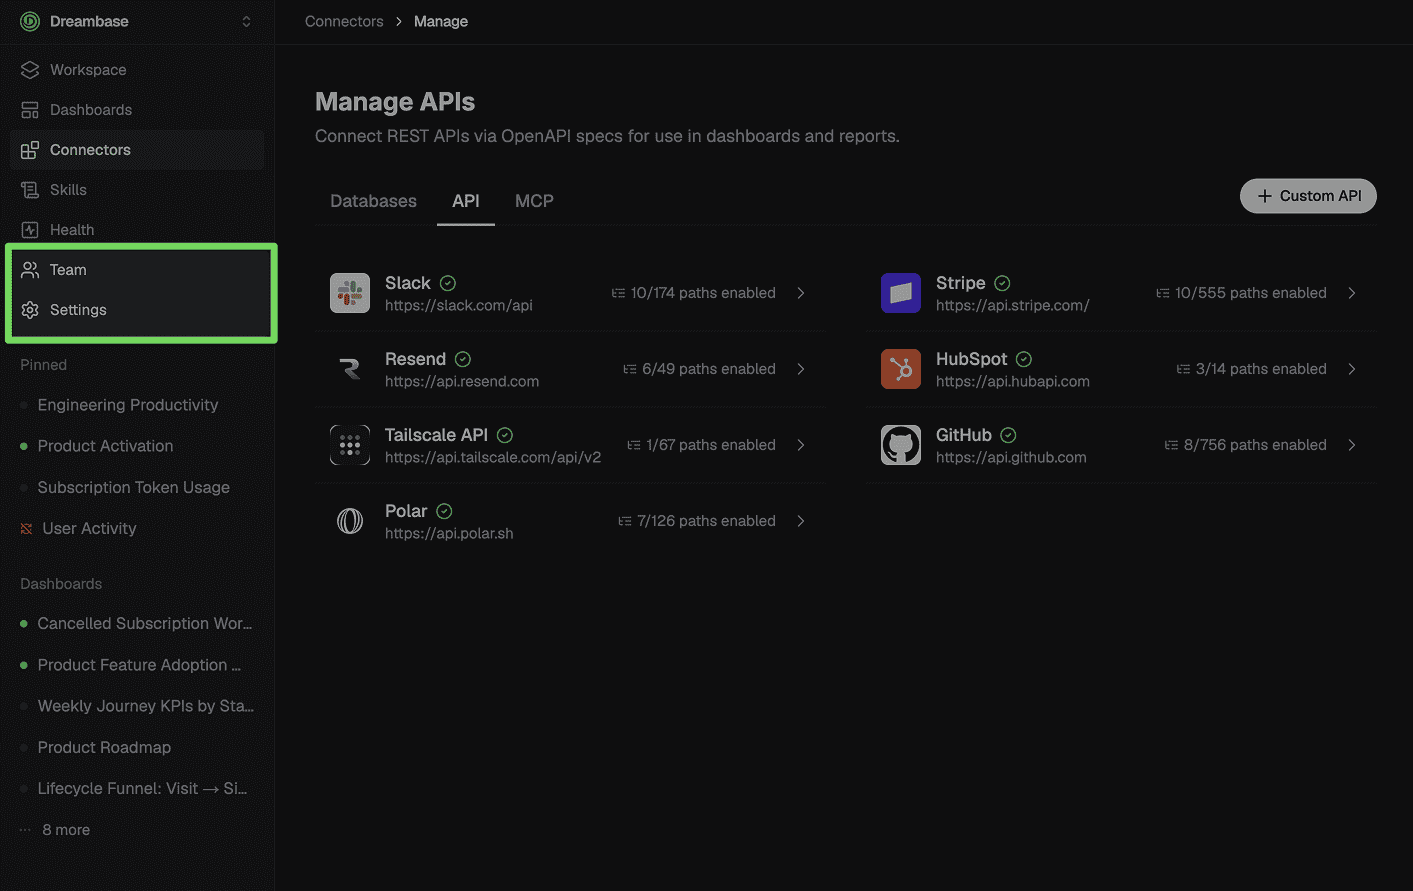Expand the 8 more dashboards list
This screenshot has width=1413, height=891.
click(x=66, y=830)
